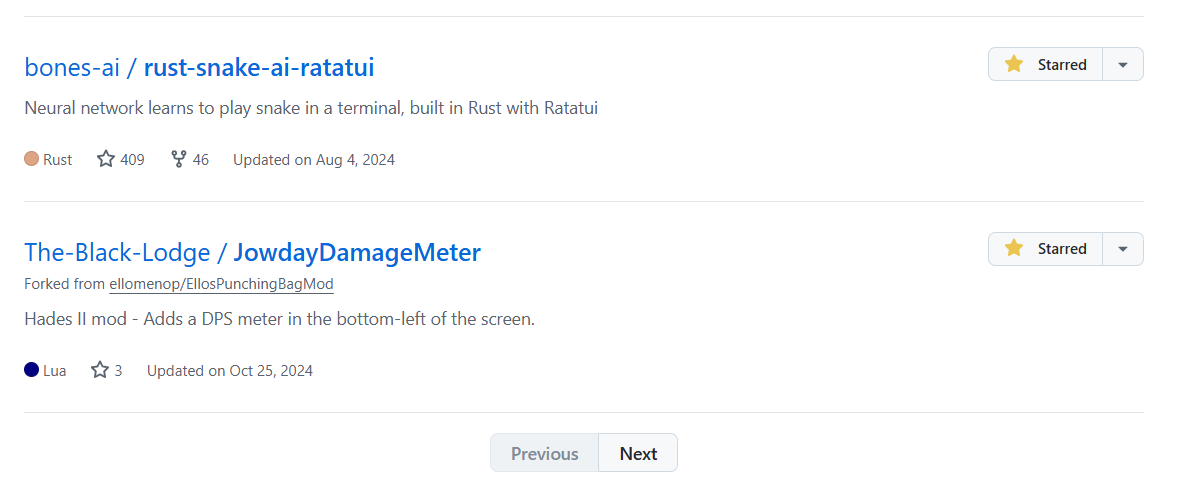
Task: Open stargazers list showing 409 stars
Action: 121,159
